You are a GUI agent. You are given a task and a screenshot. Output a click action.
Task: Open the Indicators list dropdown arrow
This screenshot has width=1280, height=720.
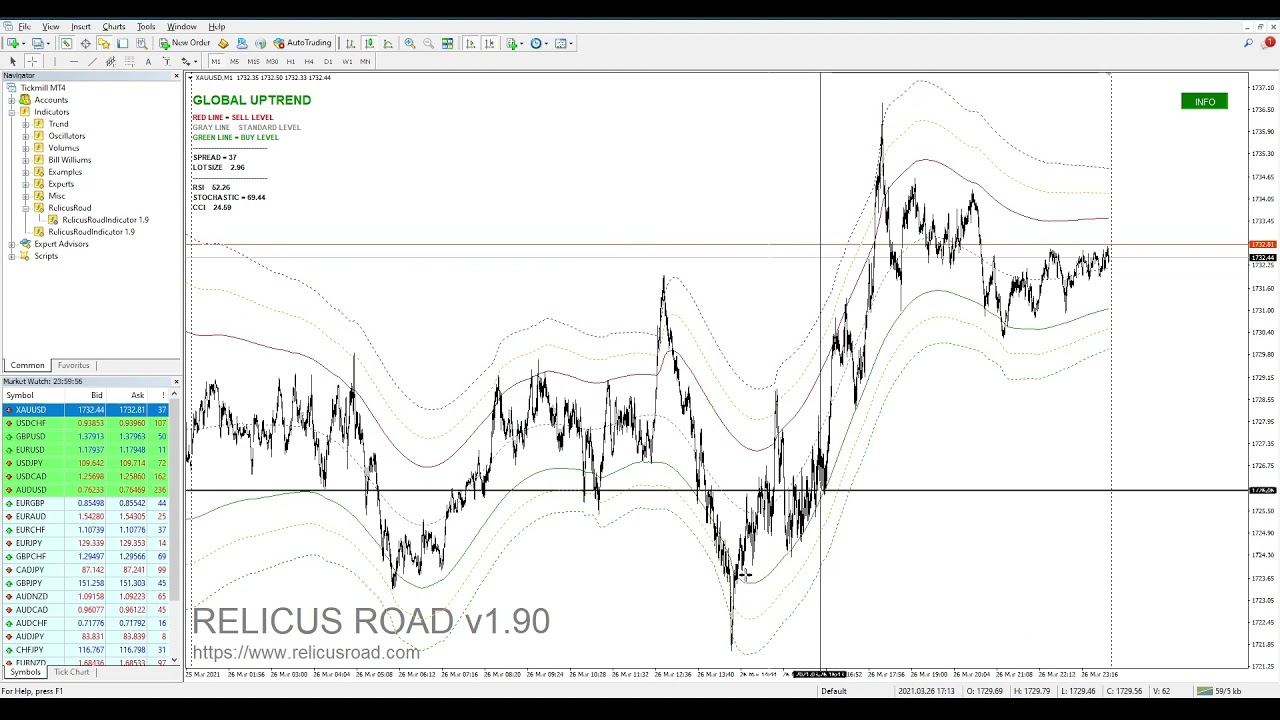pyautogui.click(x=522, y=43)
